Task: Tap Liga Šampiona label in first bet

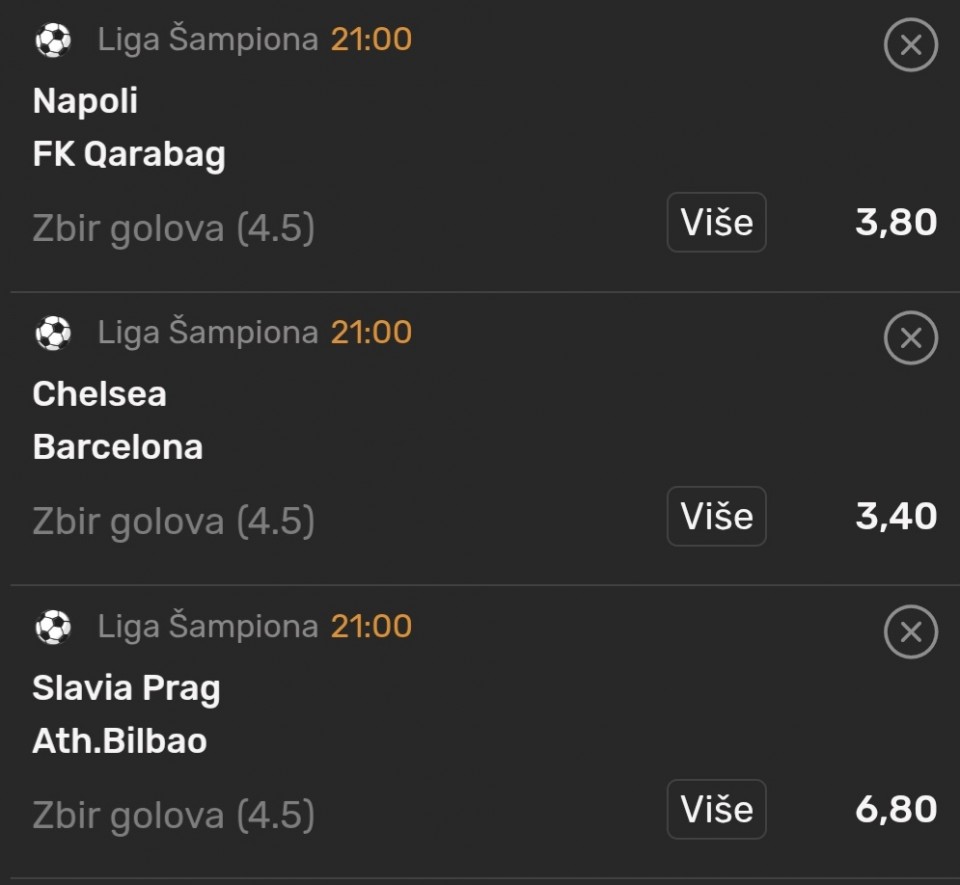Action: click(x=207, y=40)
